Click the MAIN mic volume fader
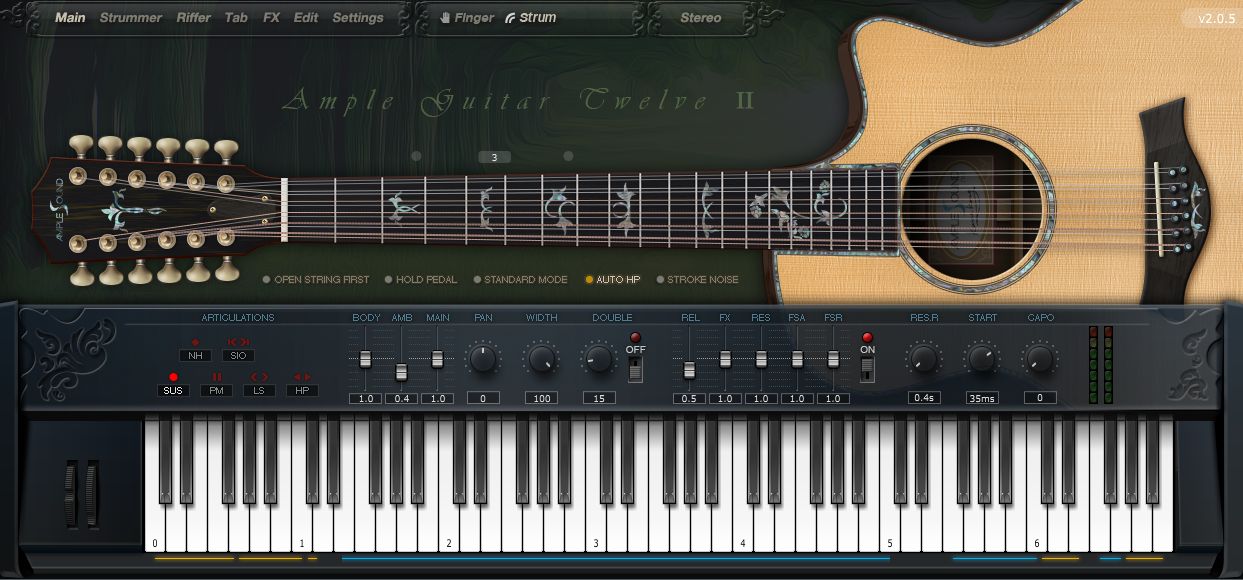 click(x=437, y=359)
